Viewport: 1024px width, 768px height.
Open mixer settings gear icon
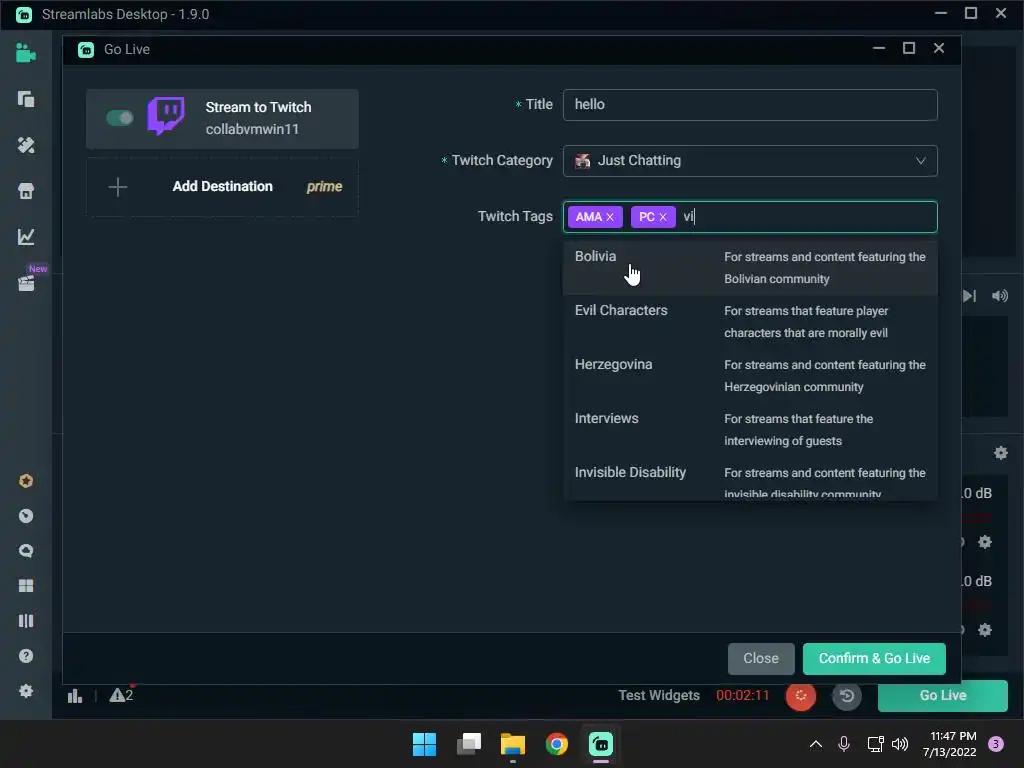1000,453
